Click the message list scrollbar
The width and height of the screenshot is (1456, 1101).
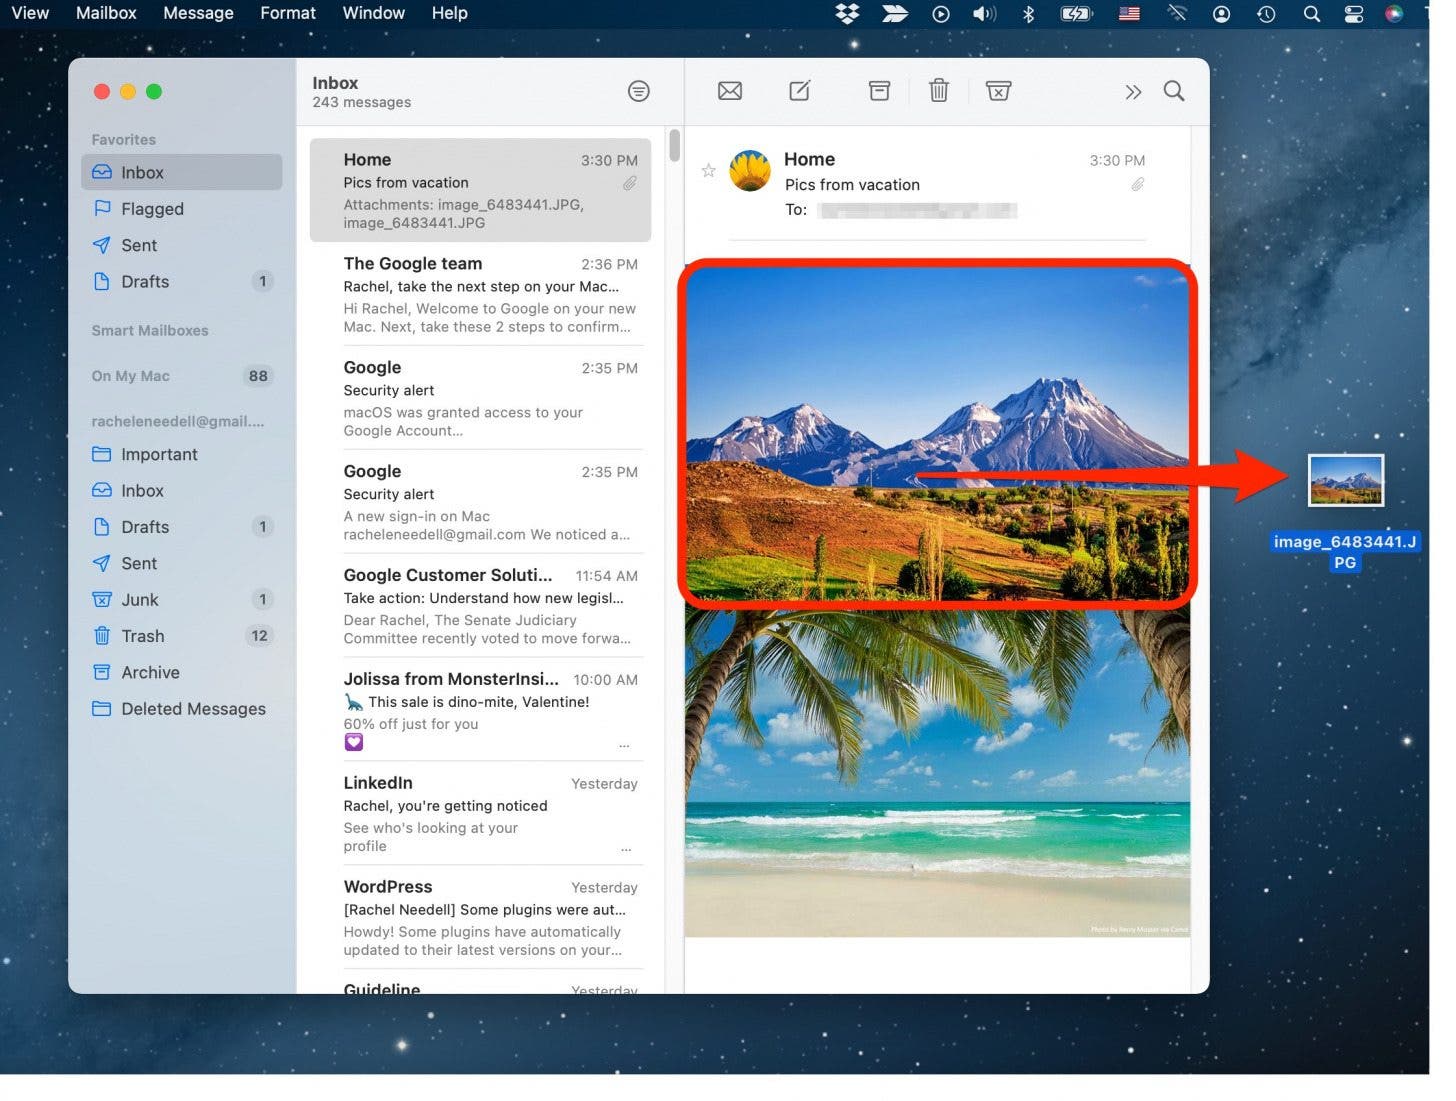[x=675, y=146]
